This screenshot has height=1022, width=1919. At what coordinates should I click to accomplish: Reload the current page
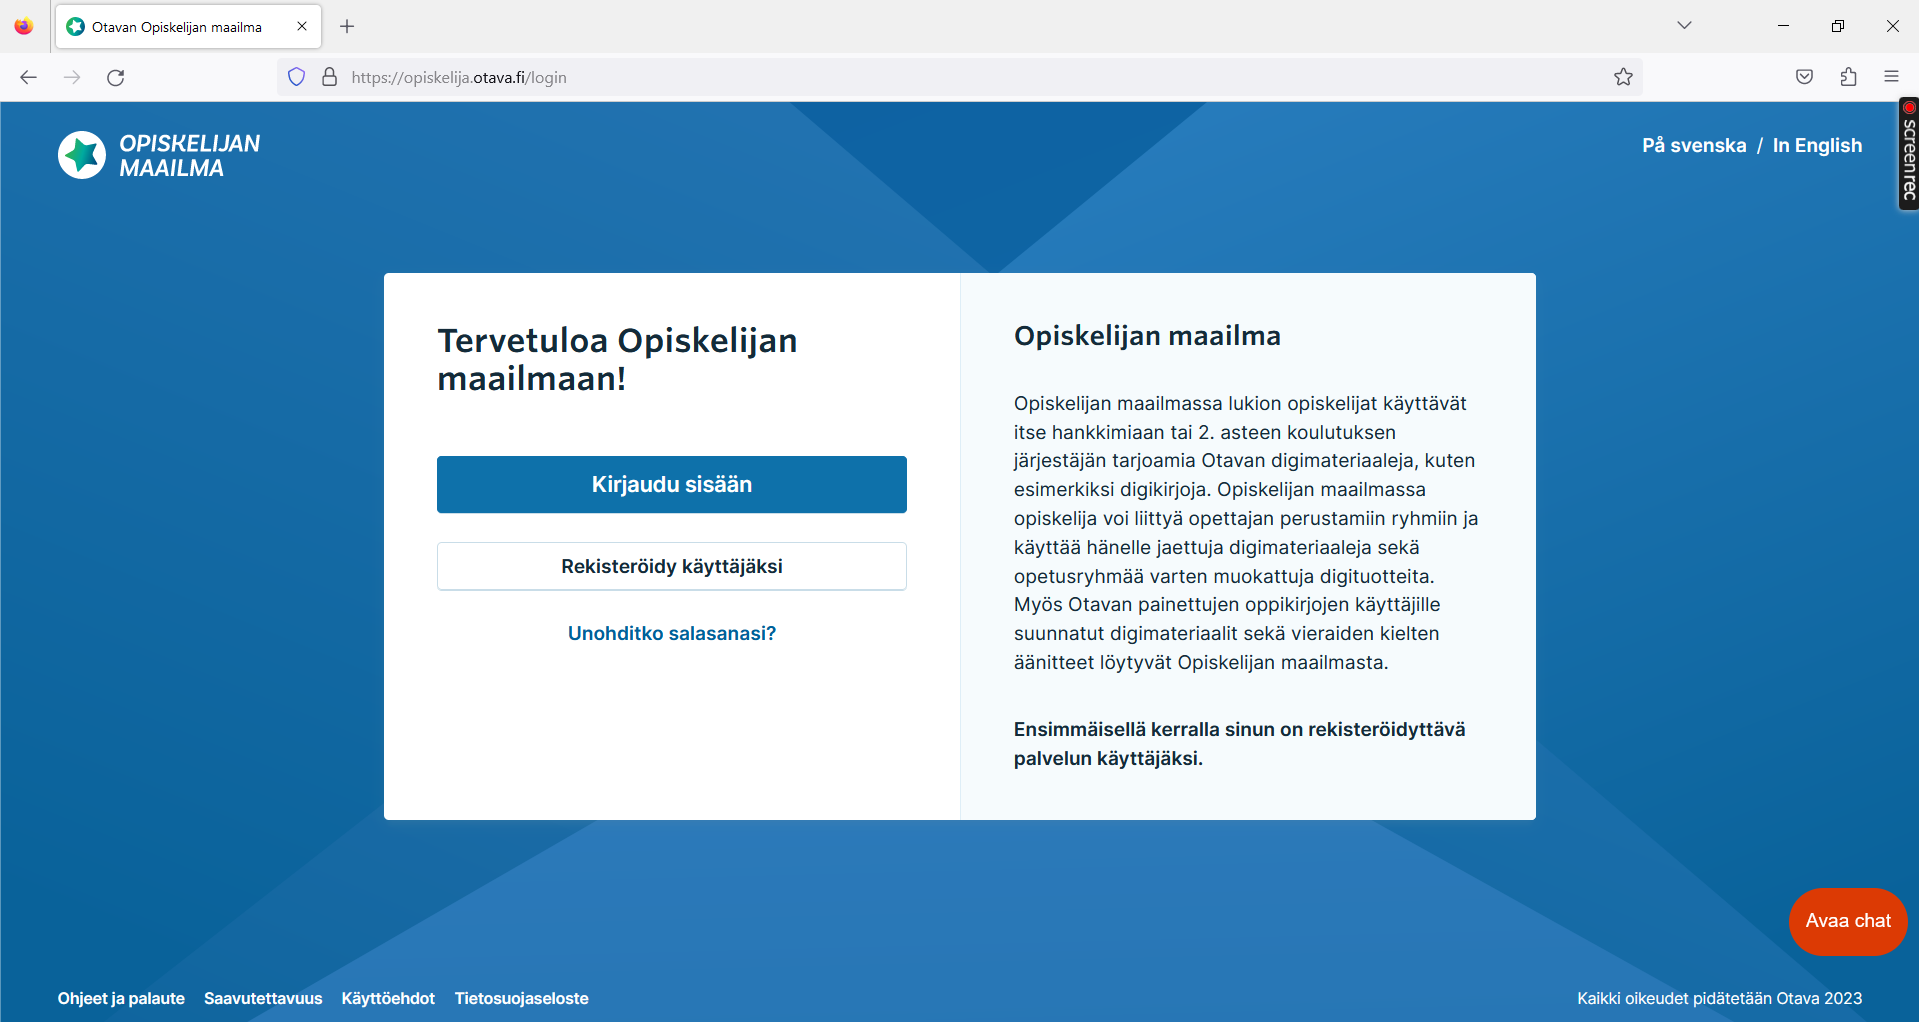click(116, 77)
